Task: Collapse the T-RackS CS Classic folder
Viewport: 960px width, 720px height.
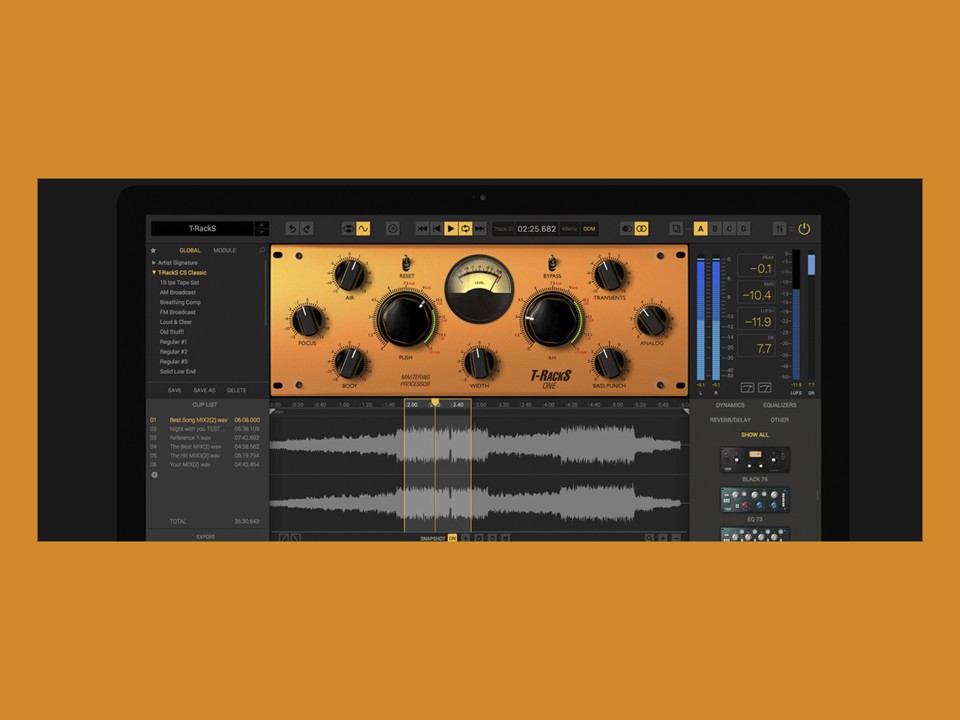Action: coord(179,272)
